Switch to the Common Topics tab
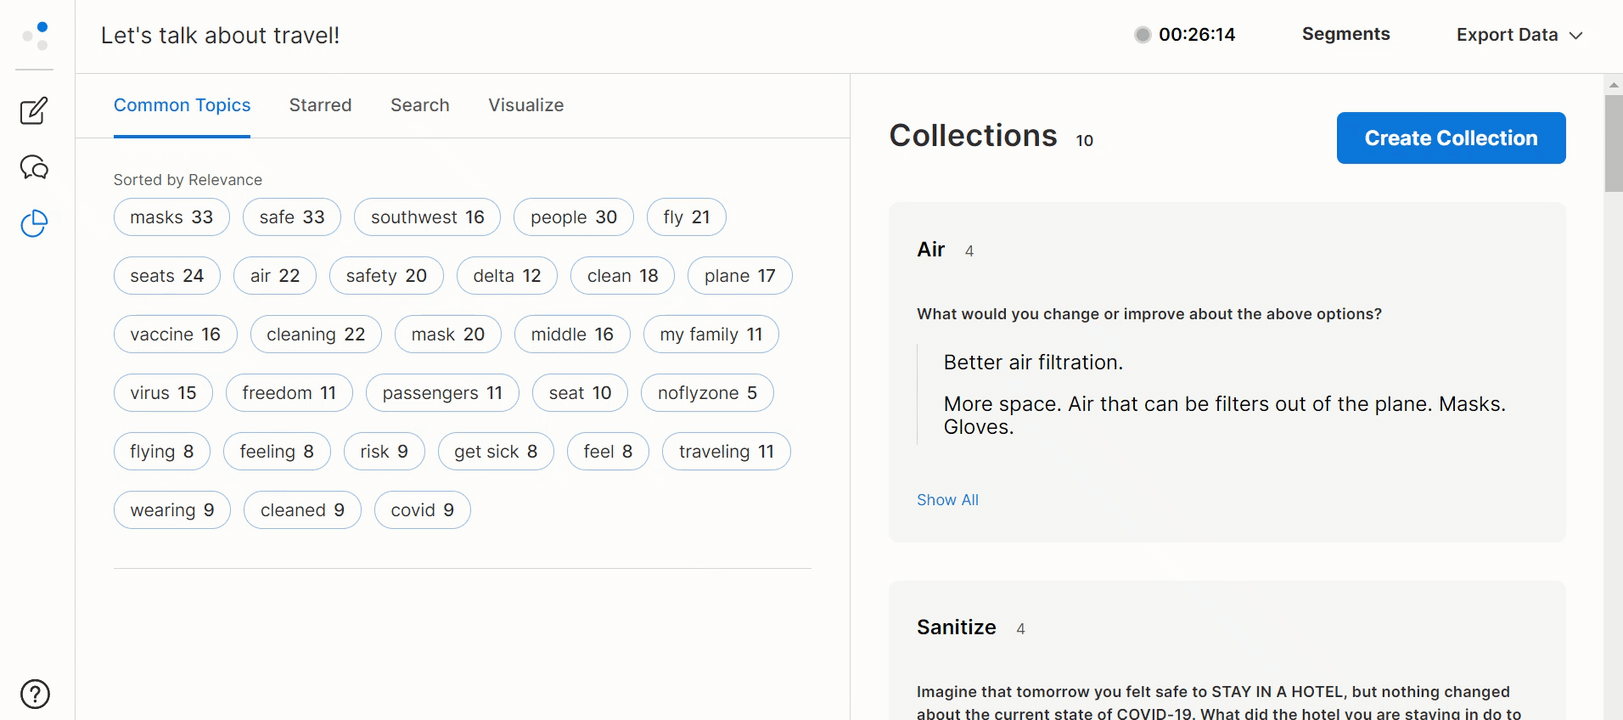The height and width of the screenshot is (720, 1623). (x=182, y=105)
